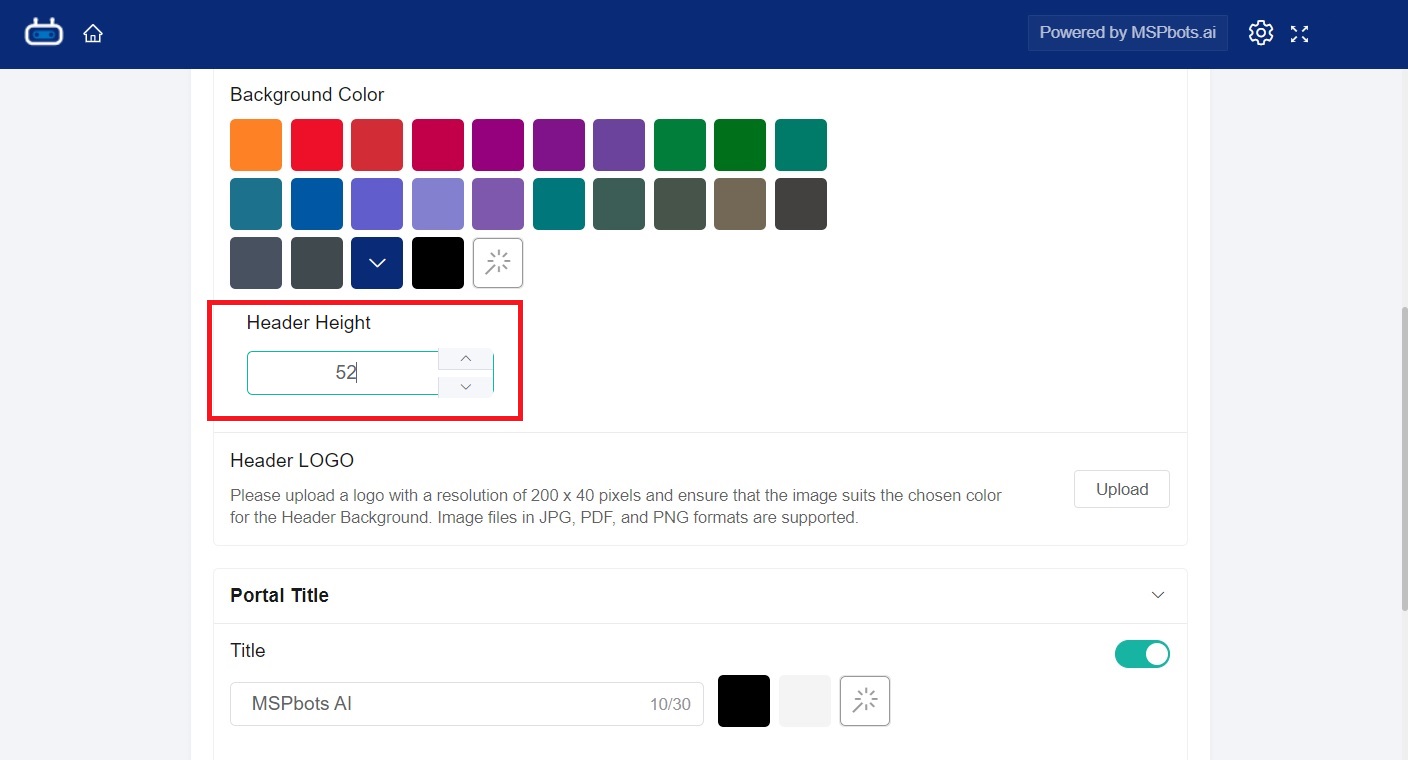The width and height of the screenshot is (1408, 760).
Task: Collapse the Portal Title section
Action: point(1157,595)
